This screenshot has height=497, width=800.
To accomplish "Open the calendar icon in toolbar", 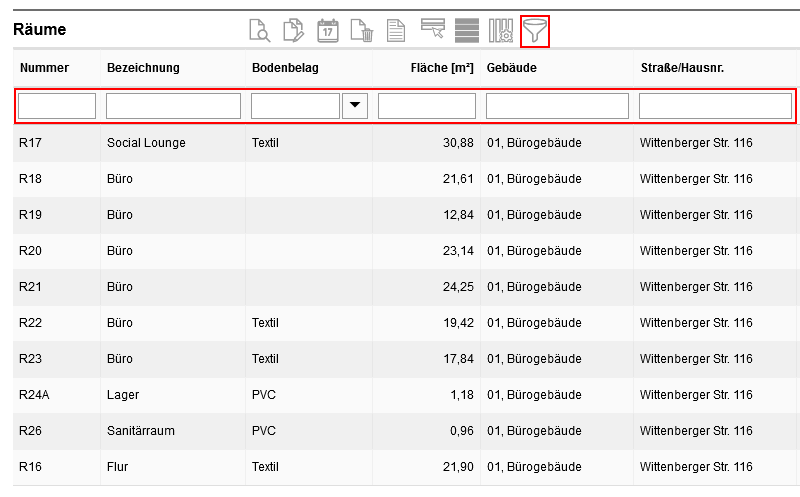I will pyautogui.click(x=328, y=32).
